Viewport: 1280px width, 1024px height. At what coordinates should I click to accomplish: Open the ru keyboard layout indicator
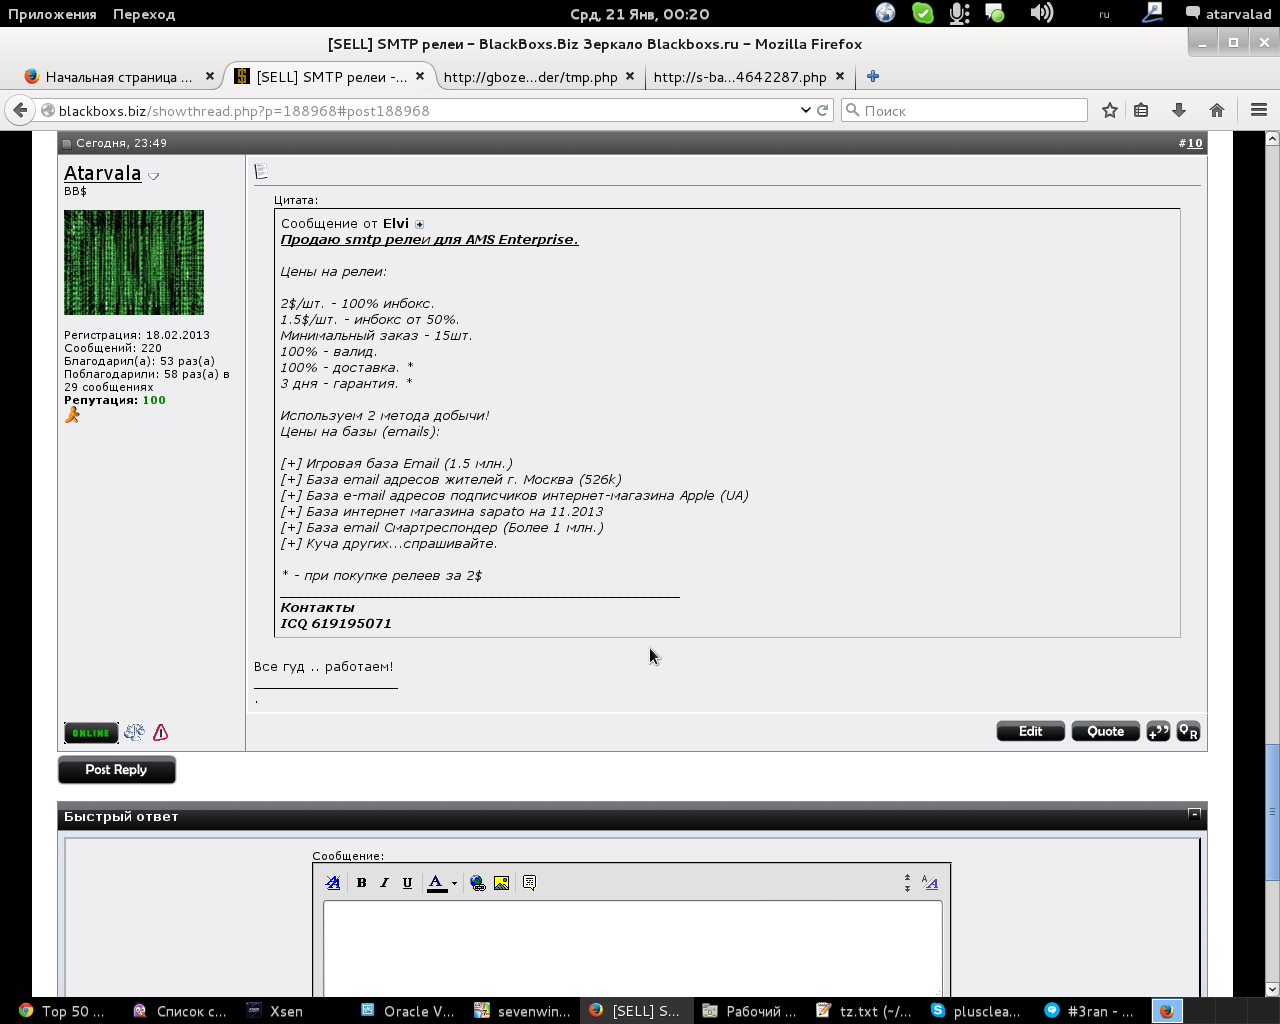1104,14
